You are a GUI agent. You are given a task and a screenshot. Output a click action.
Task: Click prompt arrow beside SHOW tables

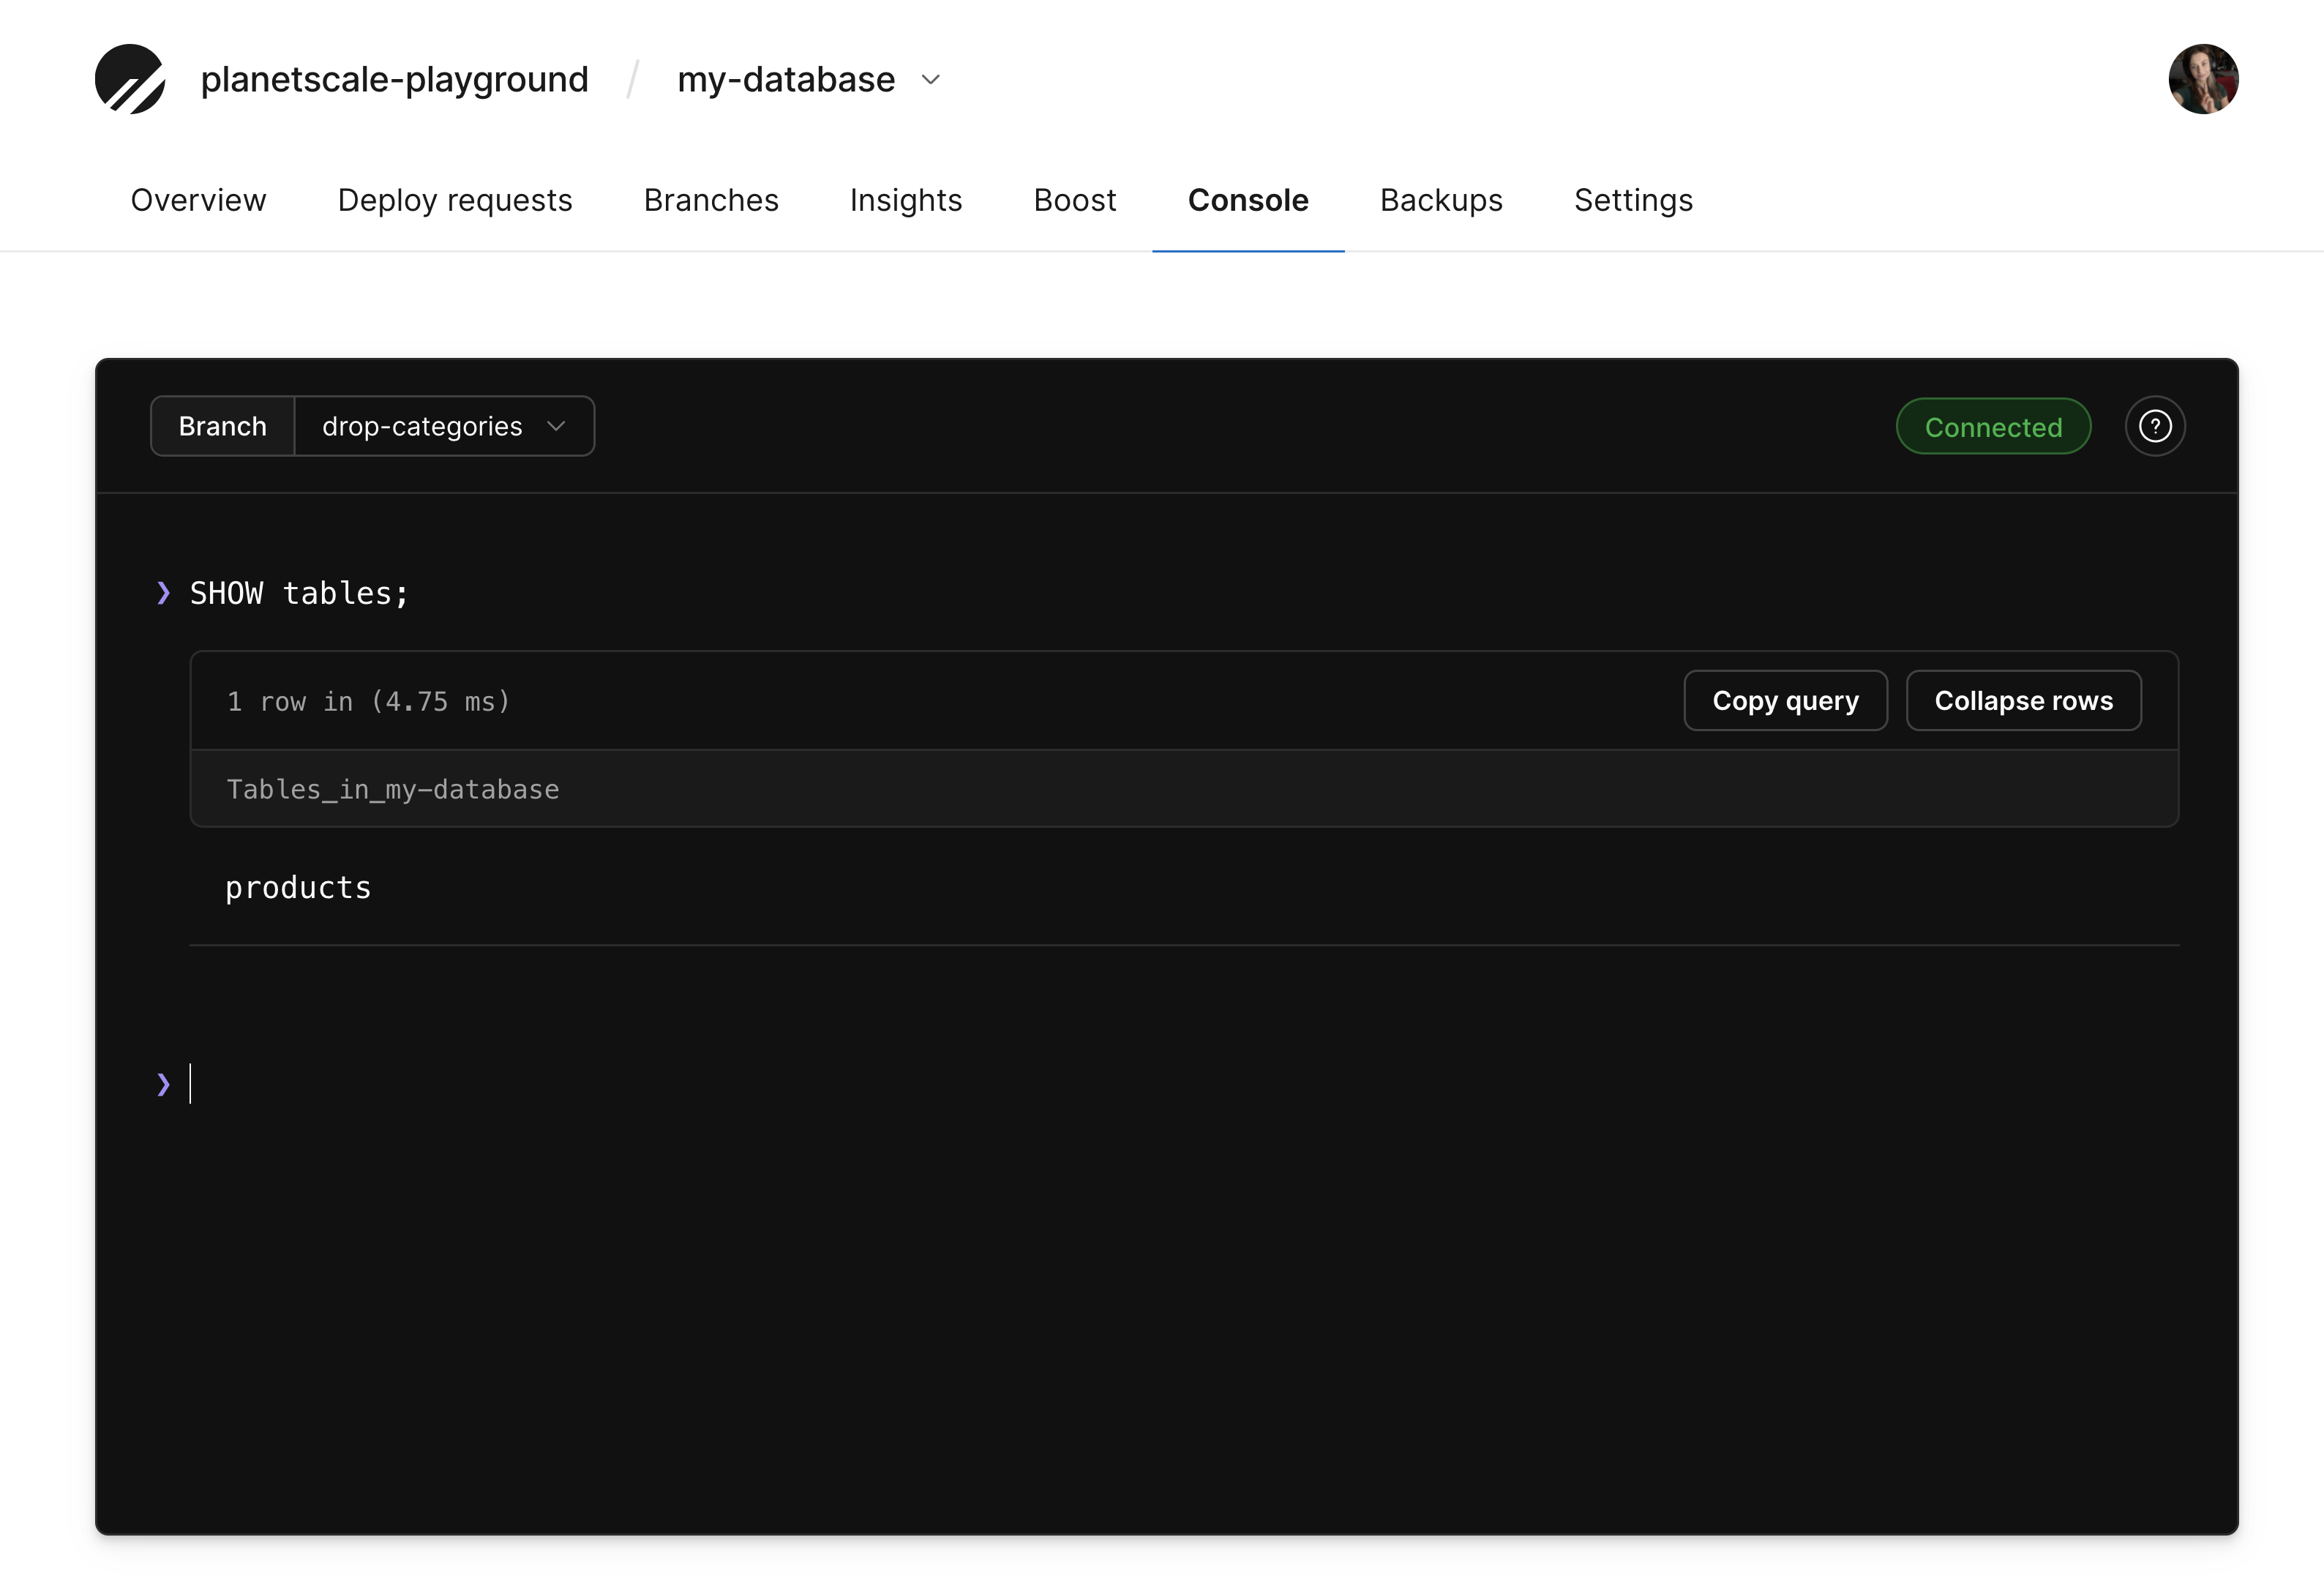tap(163, 594)
